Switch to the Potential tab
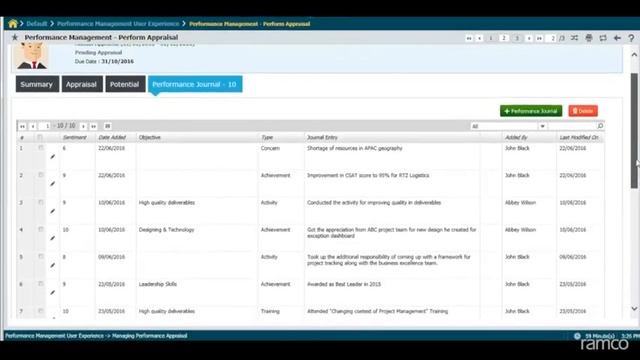Viewport: 640px width, 360px height. tap(125, 84)
